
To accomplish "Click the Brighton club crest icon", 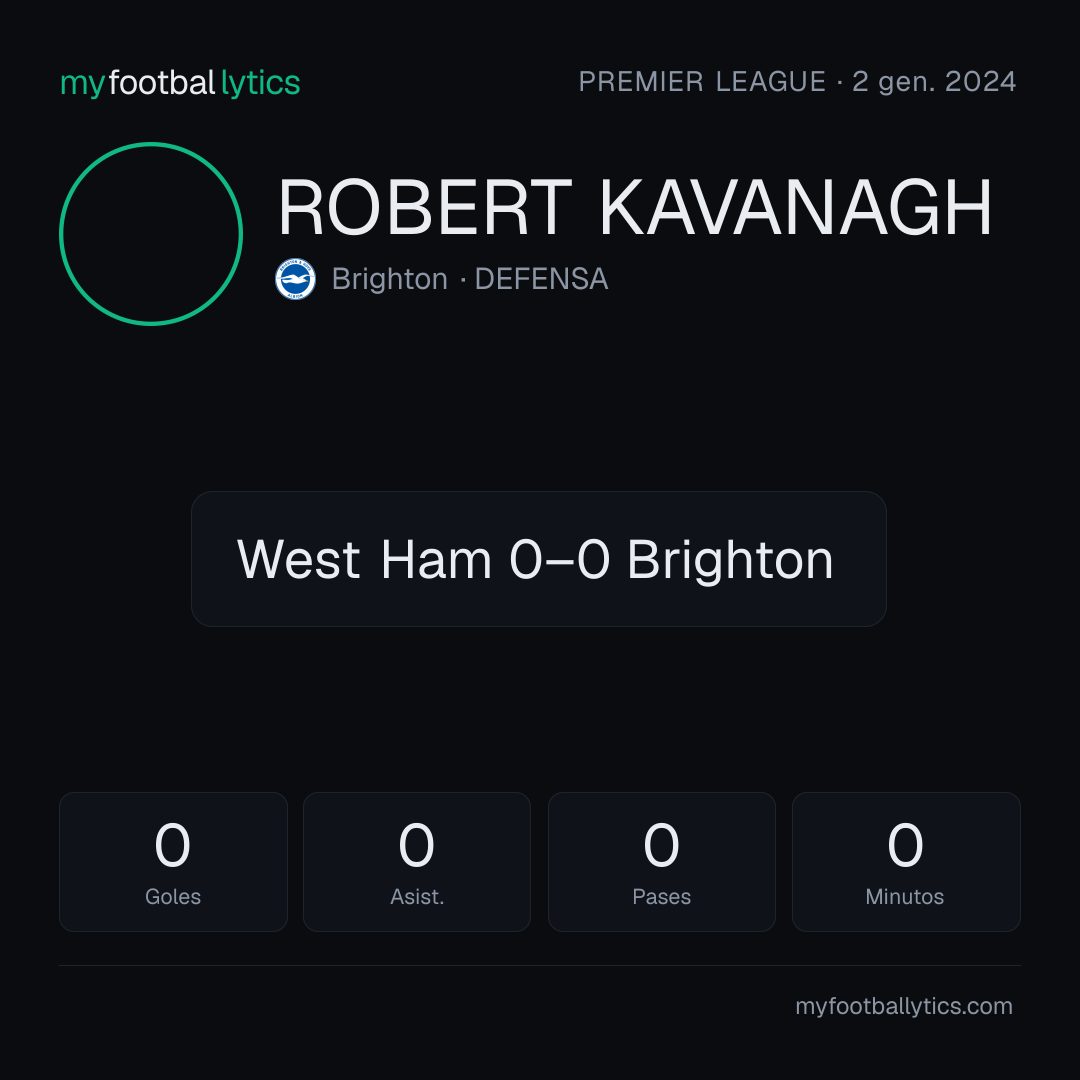I will pos(295,279).
